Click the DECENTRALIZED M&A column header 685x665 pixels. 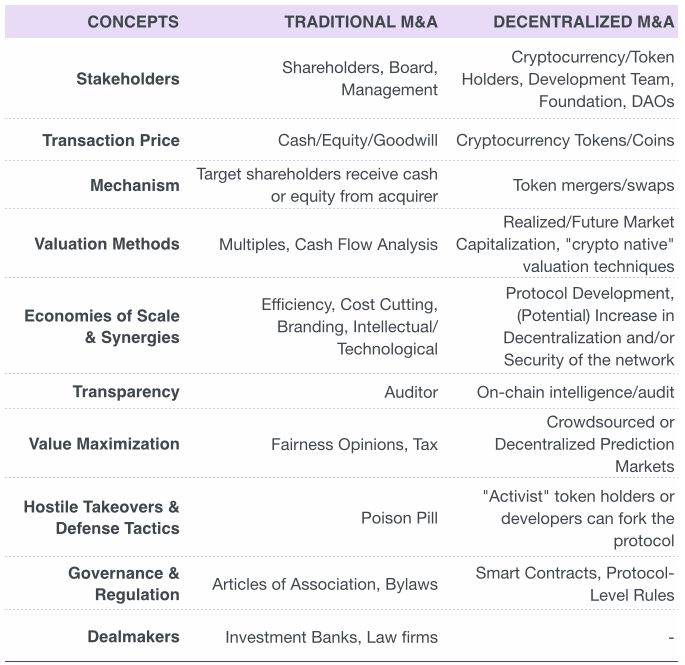point(584,22)
